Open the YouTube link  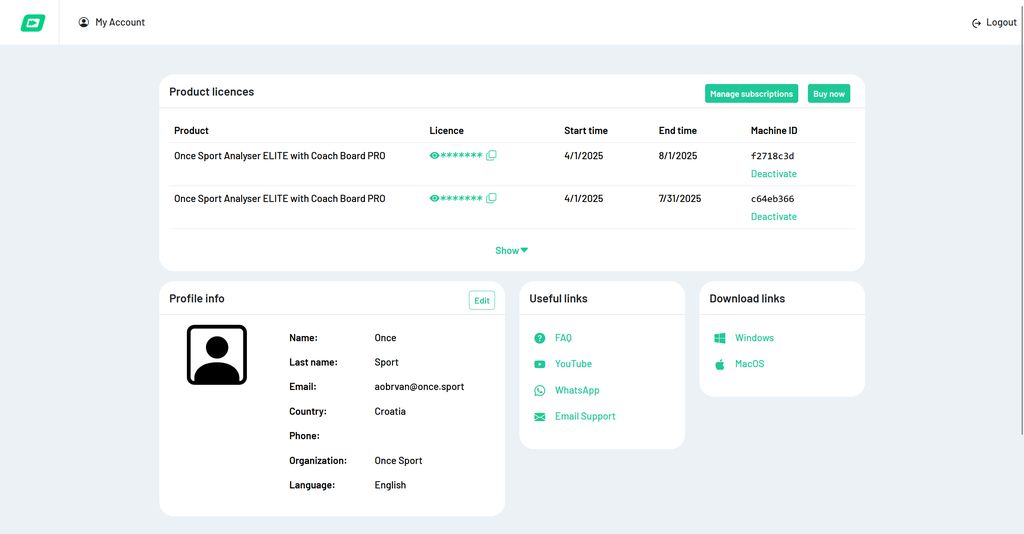pos(573,364)
